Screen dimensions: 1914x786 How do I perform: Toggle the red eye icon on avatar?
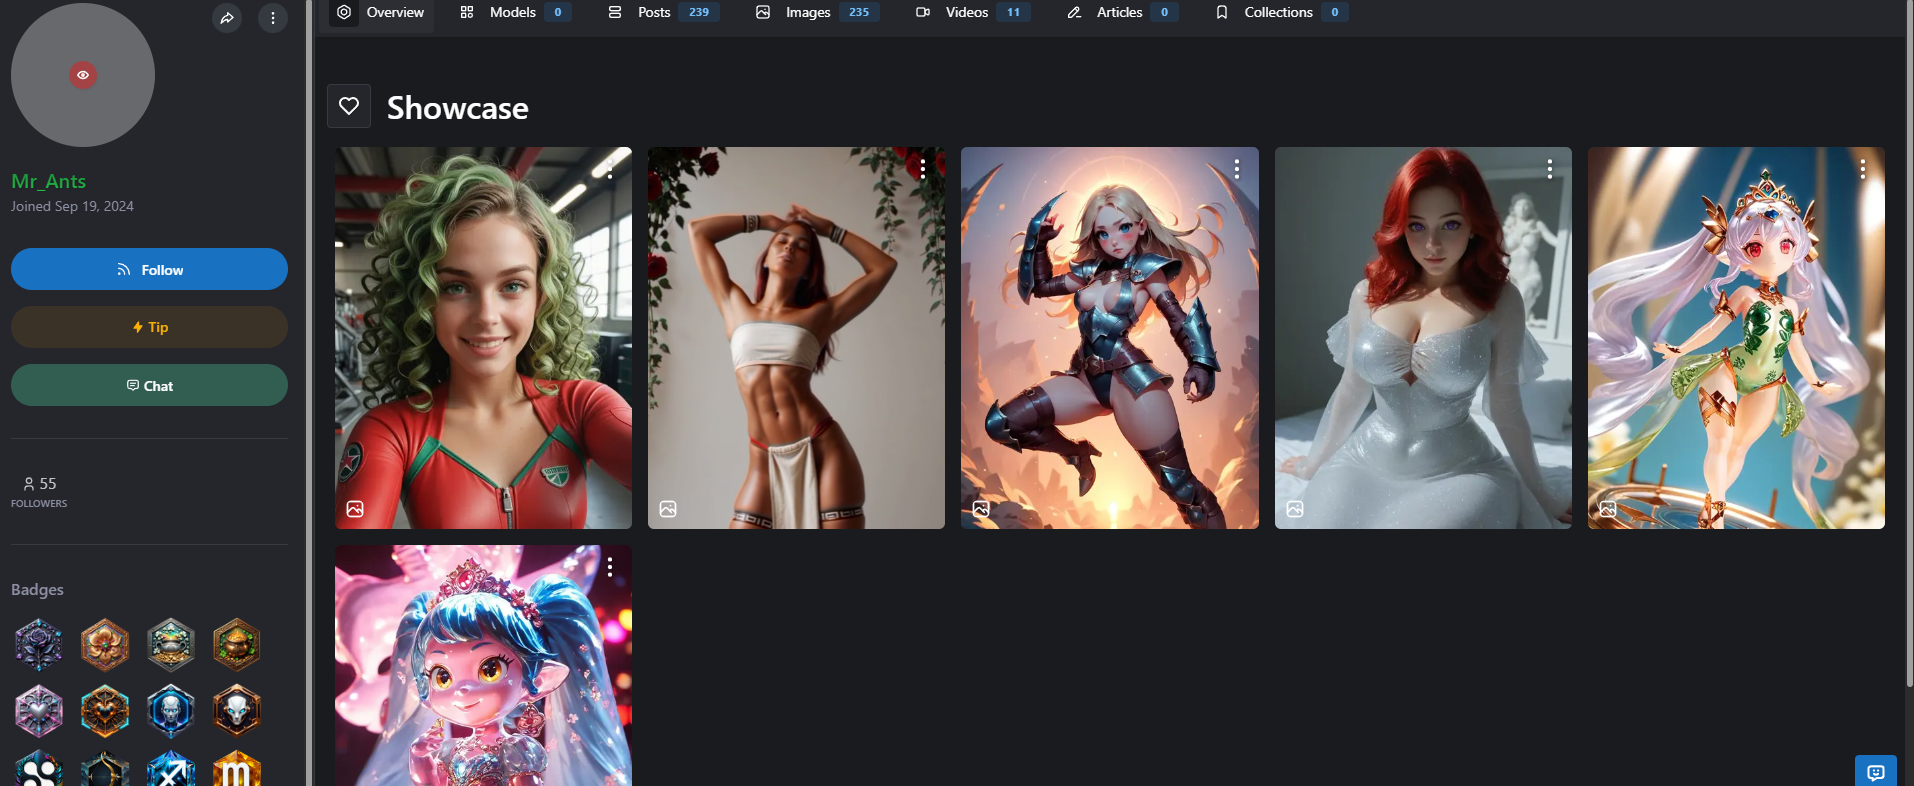[x=83, y=75]
